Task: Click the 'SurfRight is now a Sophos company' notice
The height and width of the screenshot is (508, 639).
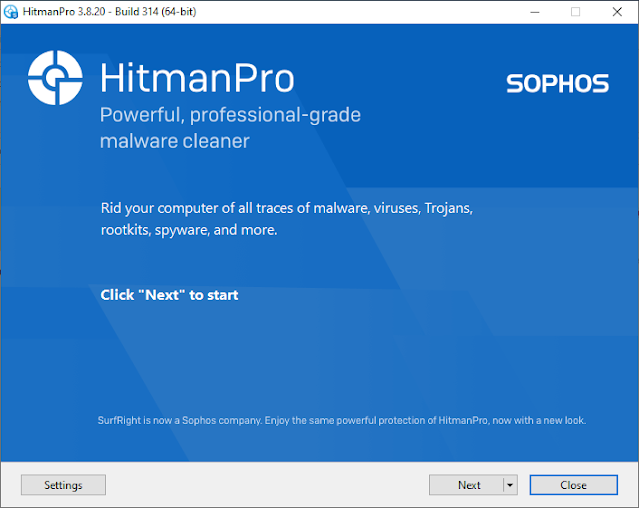Action: (x=342, y=420)
